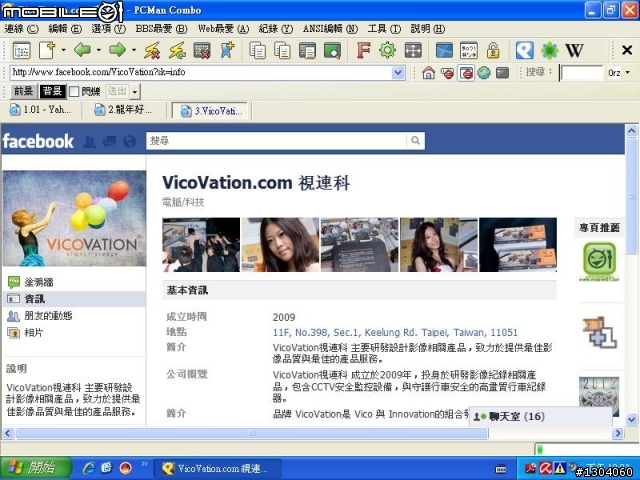
Task: Select the 3.VicoVati... tab
Action: pyautogui.click(x=212, y=111)
